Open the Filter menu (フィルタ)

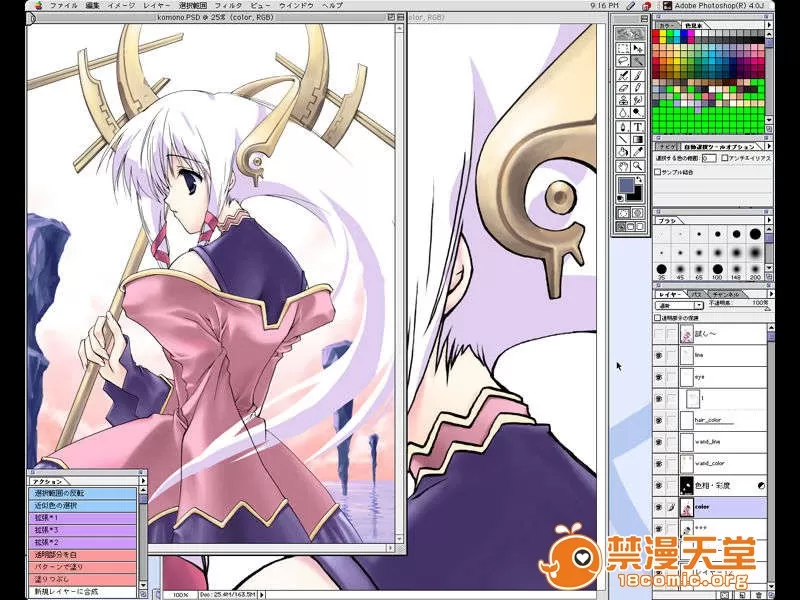228,6
